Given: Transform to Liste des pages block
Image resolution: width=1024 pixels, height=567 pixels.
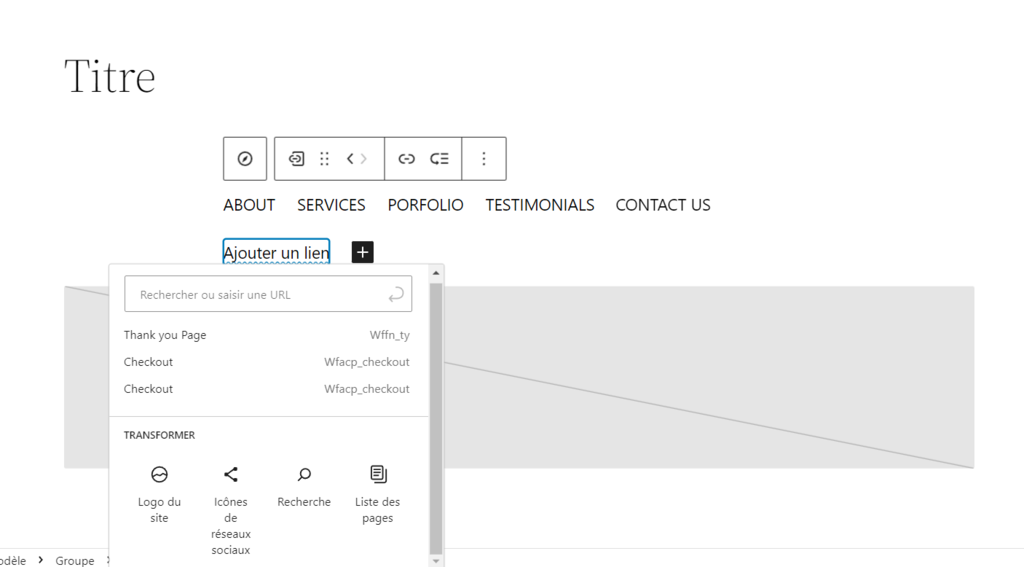Looking at the screenshot, I should 377,493.
